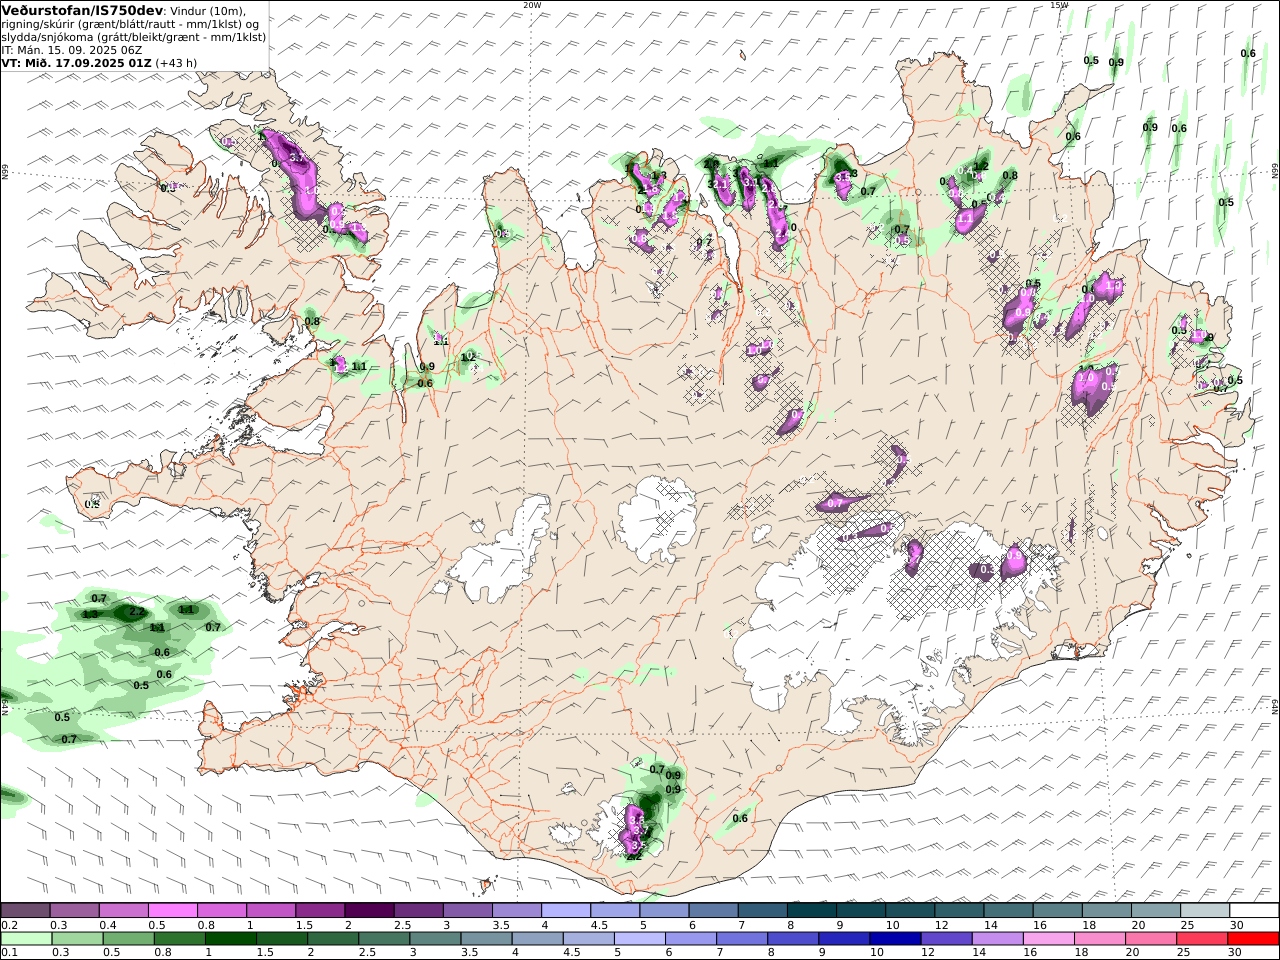This screenshot has width=1280, height=960.
Task: Click the 'slydda/snjókoma' legend description line
Action: (x=133, y=37)
